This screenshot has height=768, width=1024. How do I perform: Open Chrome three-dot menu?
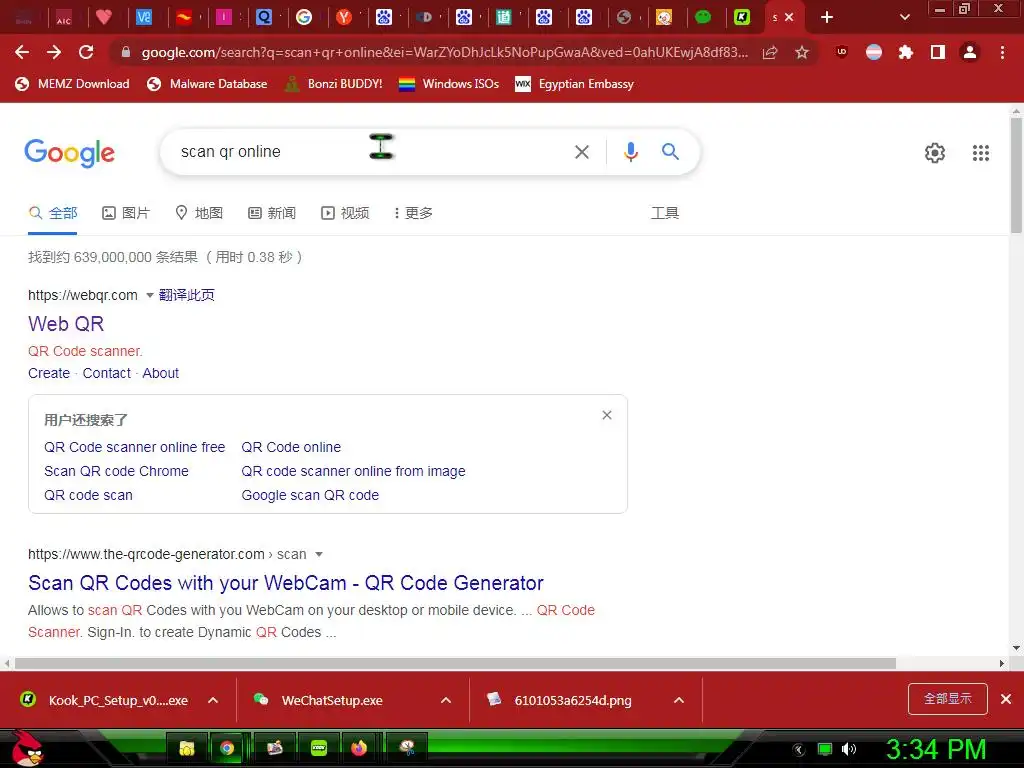pyautogui.click(x=1002, y=52)
